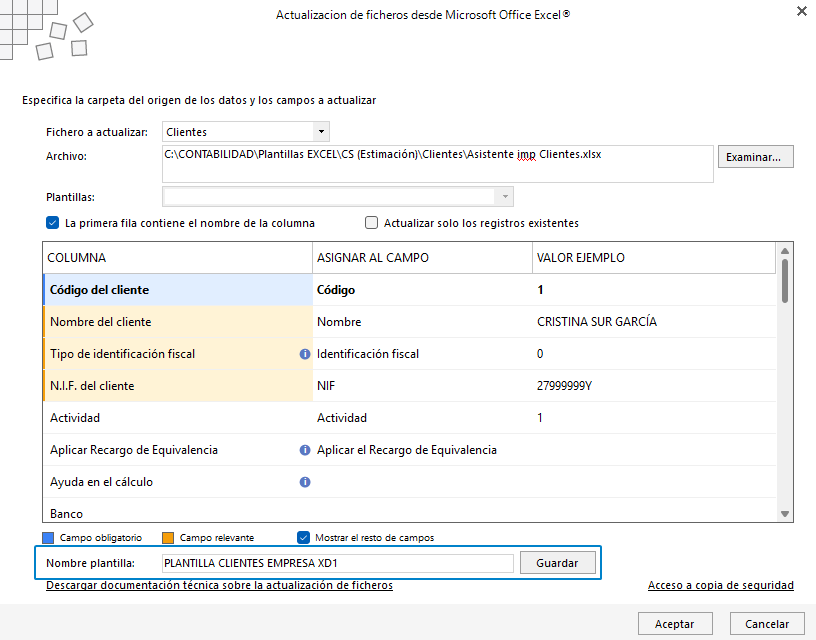Enable 'Actualizar solo los registros existentes'

tap(371, 223)
